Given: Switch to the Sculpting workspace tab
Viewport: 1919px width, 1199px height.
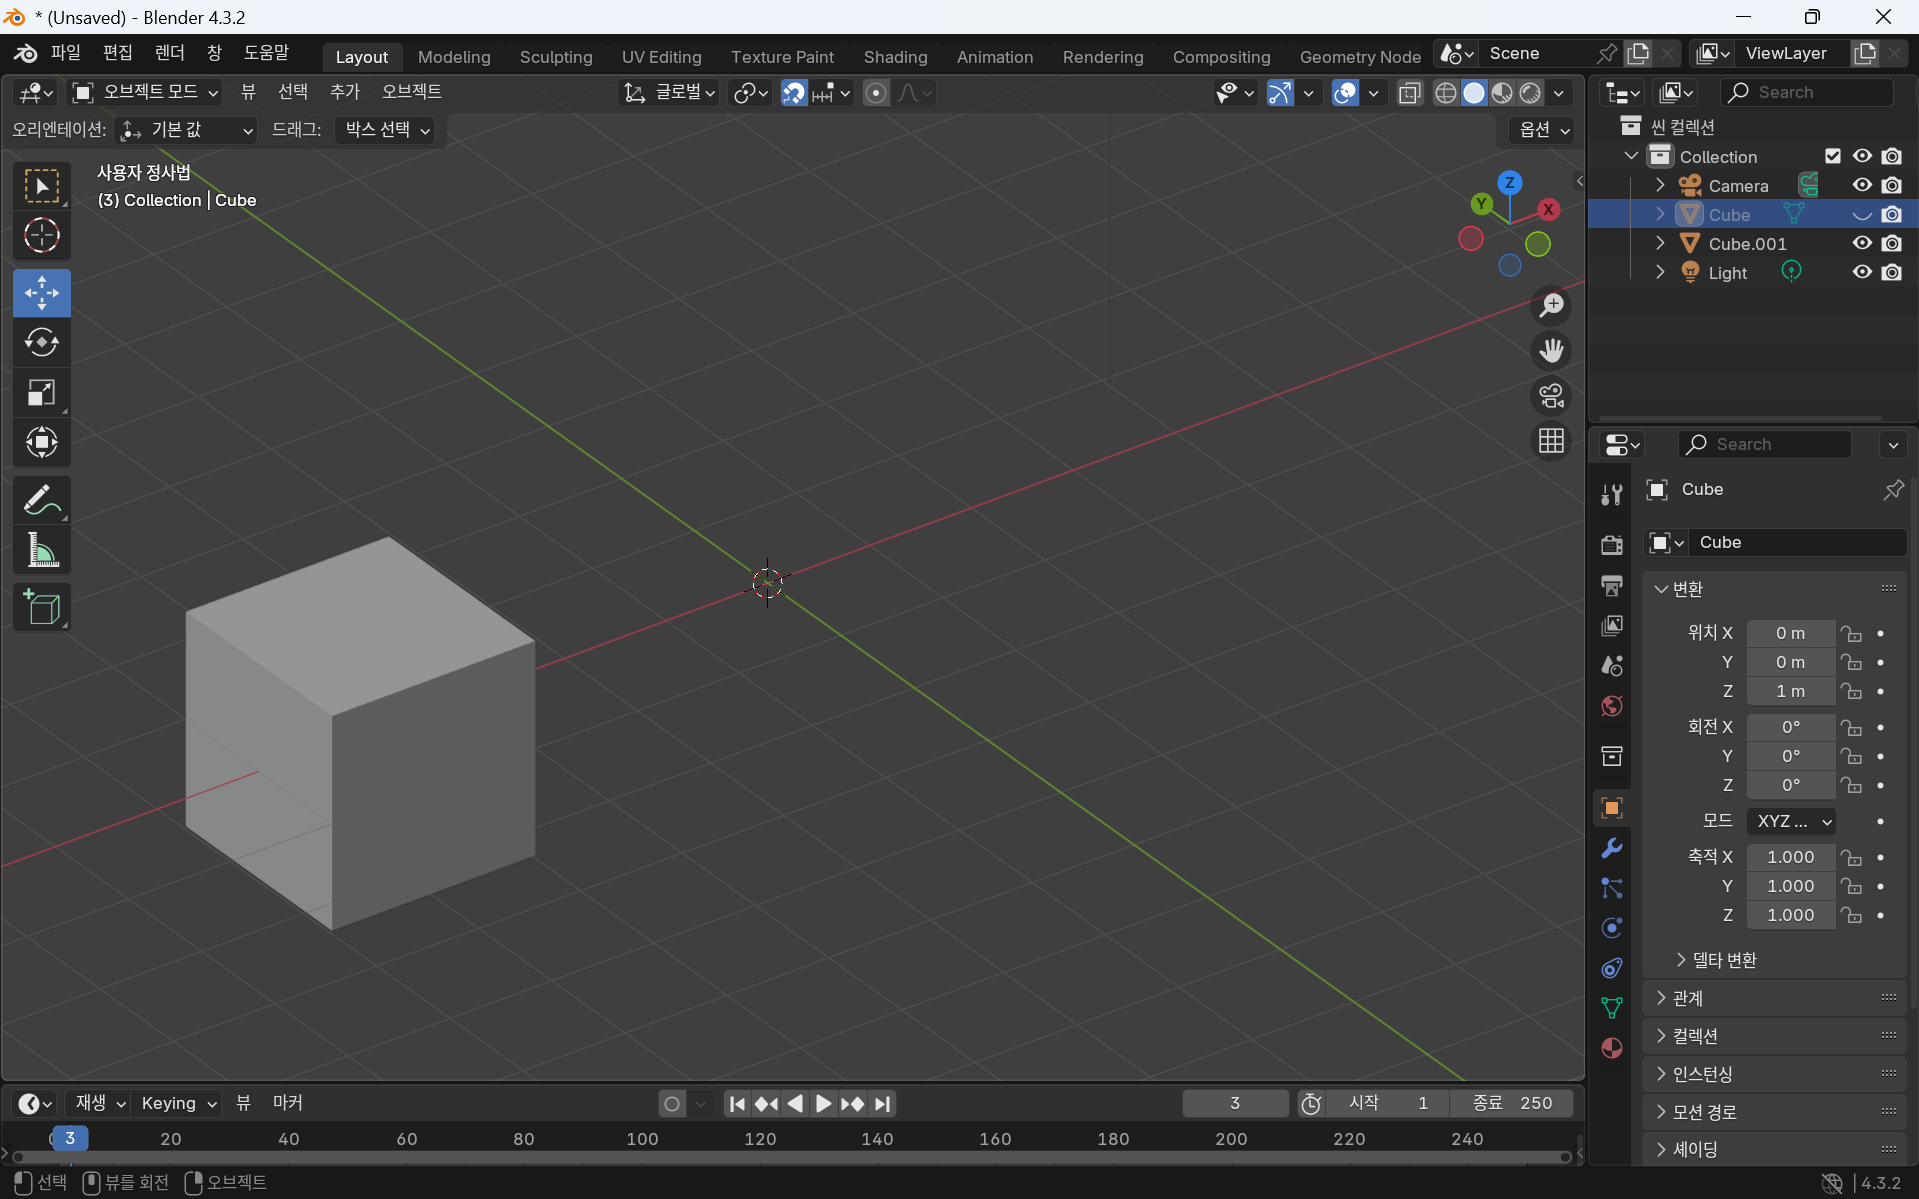Looking at the screenshot, I should point(556,57).
